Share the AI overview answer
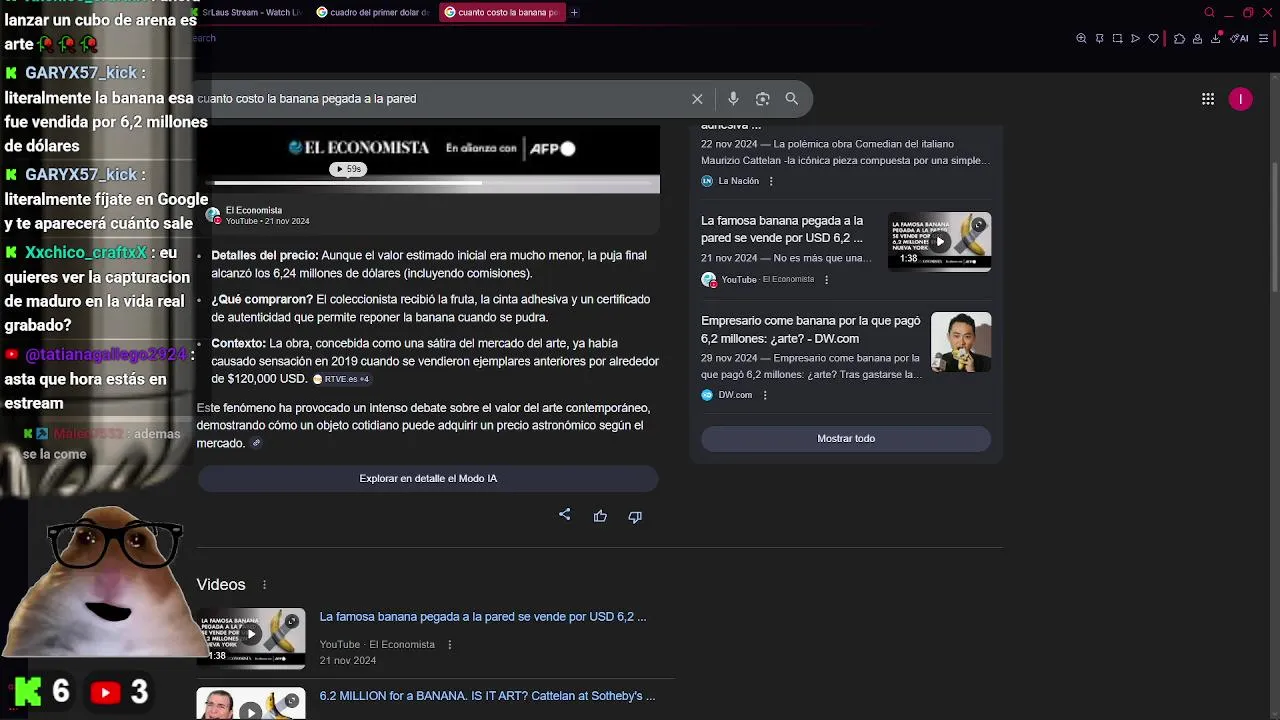1280x720 pixels. click(565, 515)
